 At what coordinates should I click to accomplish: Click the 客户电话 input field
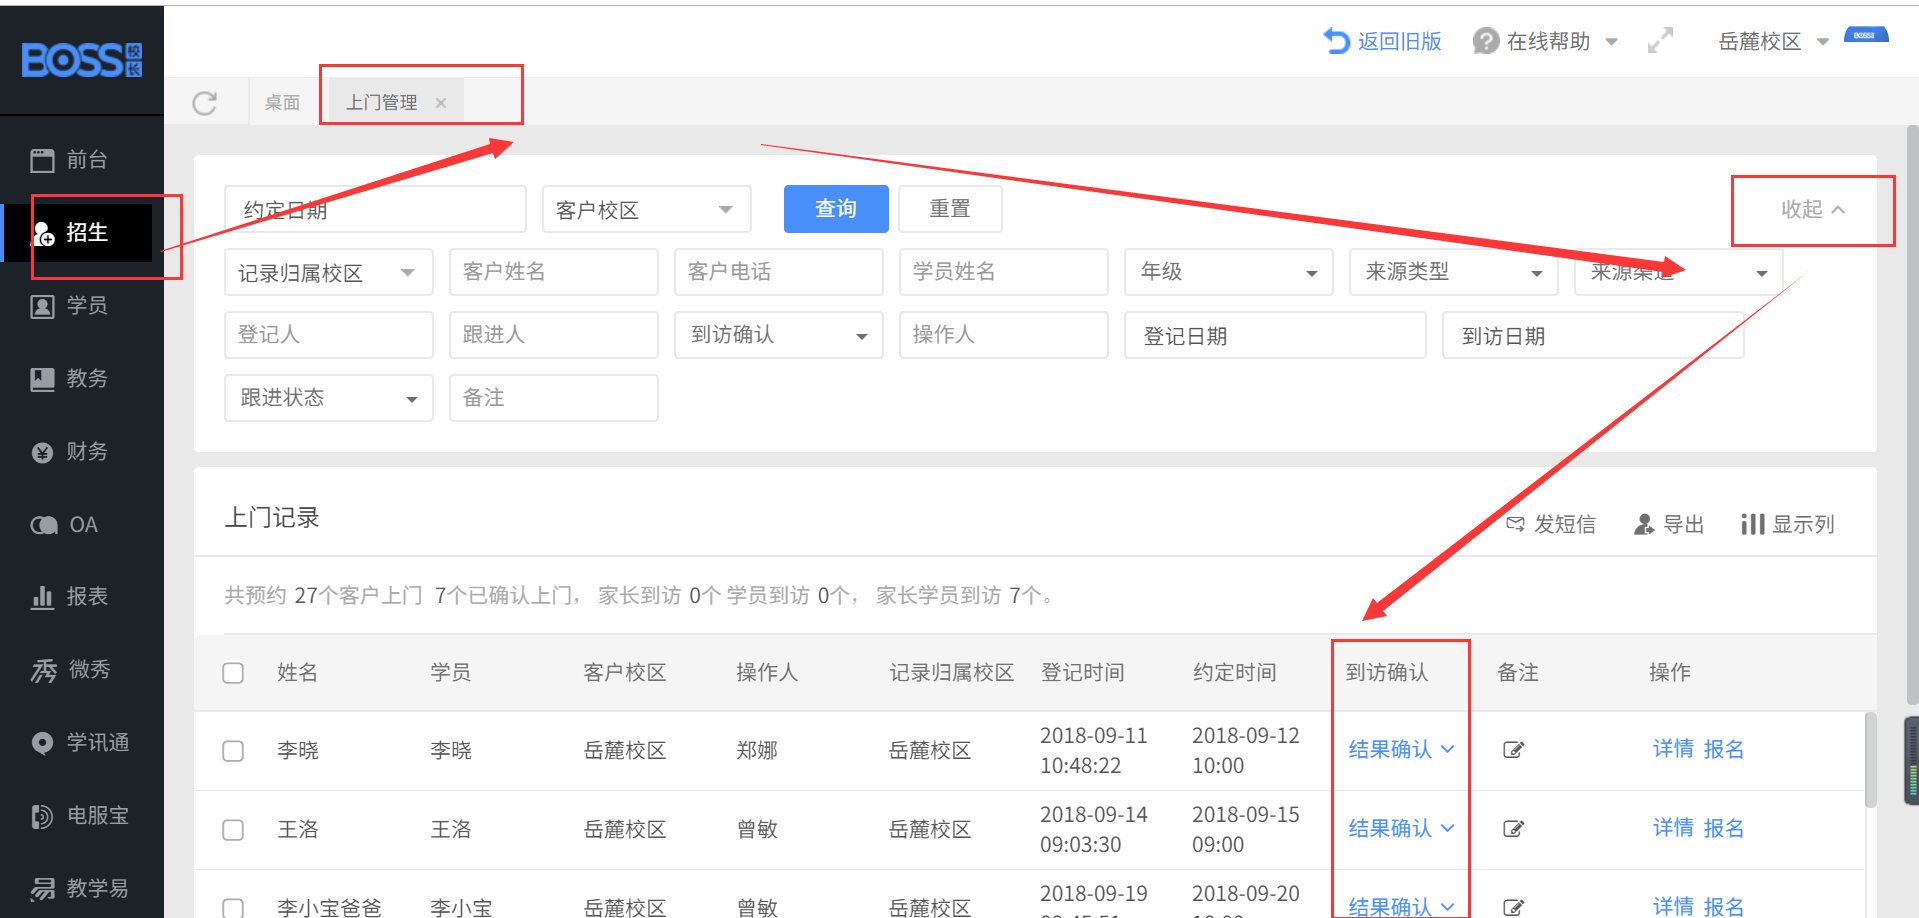click(778, 272)
